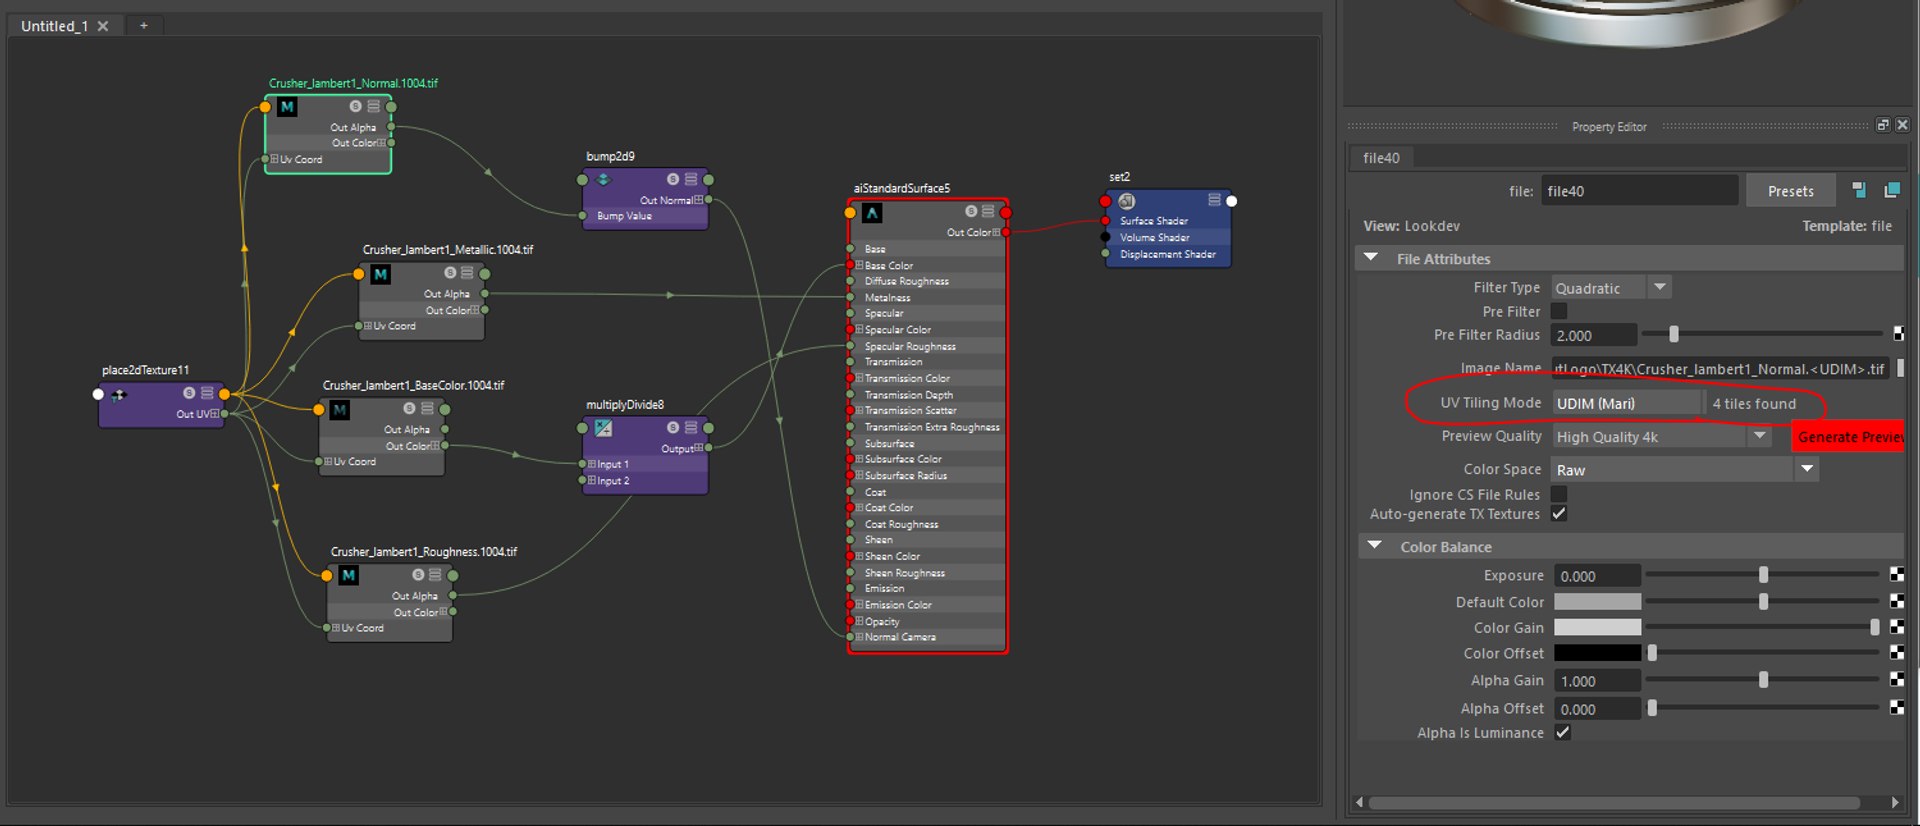Screen dimensions: 1920x826
Task: Click the copy tab icon right of Presets
Action: (x=1892, y=190)
